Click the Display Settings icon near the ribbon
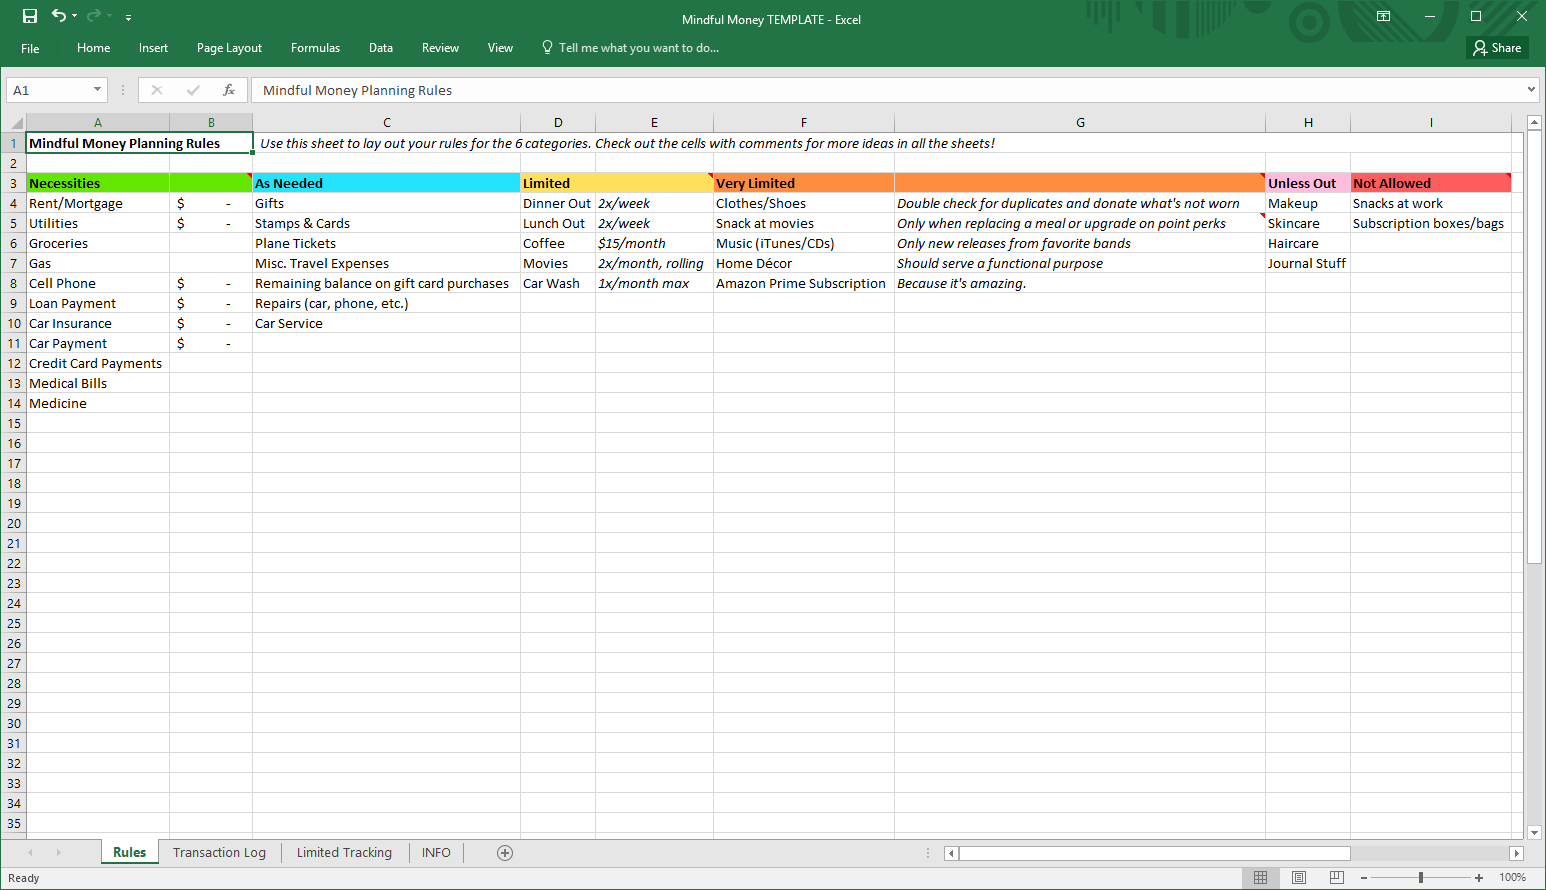Image resolution: width=1546 pixels, height=890 pixels. (x=1383, y=16)
